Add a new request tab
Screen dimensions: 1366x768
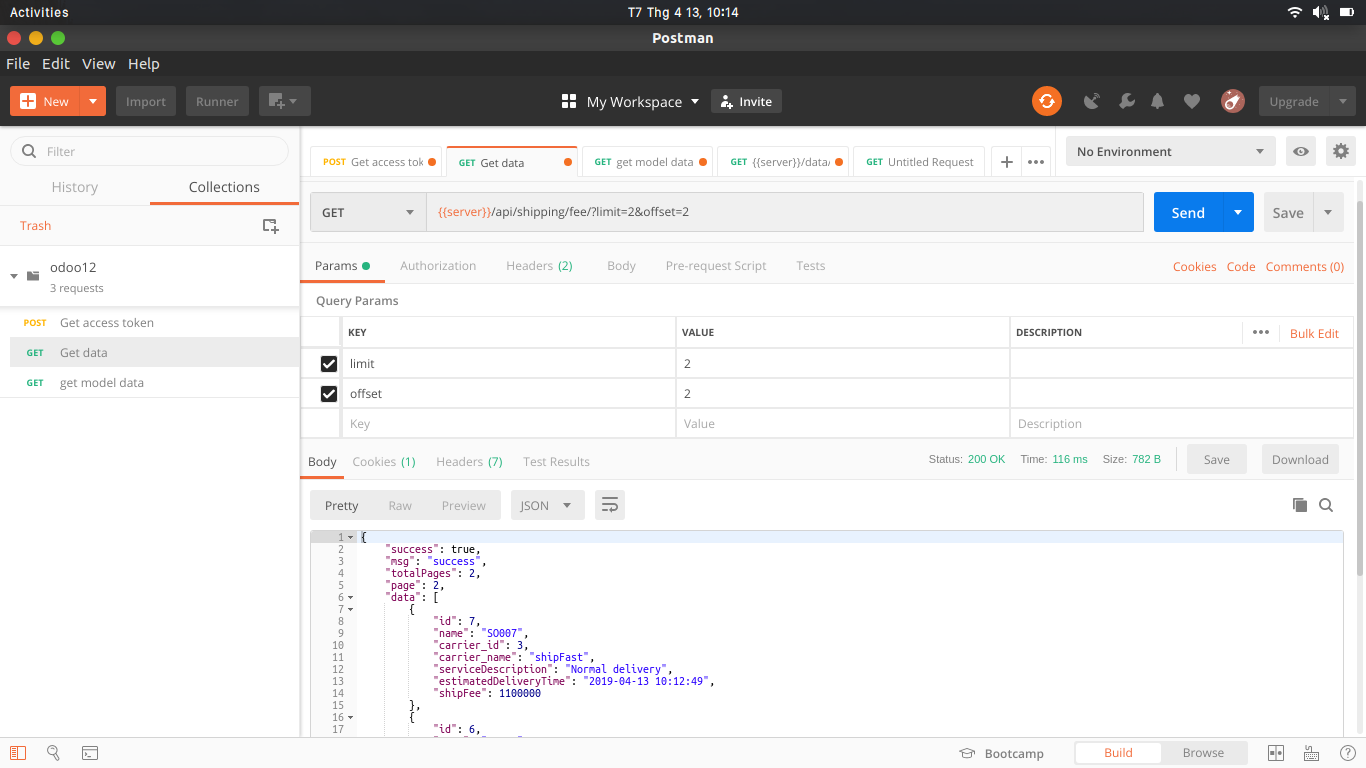pyautogui.click(x=1007, y=162)
